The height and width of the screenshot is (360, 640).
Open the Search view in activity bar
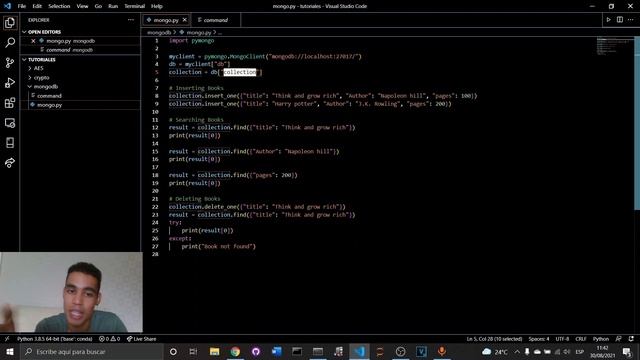(10, 42)
